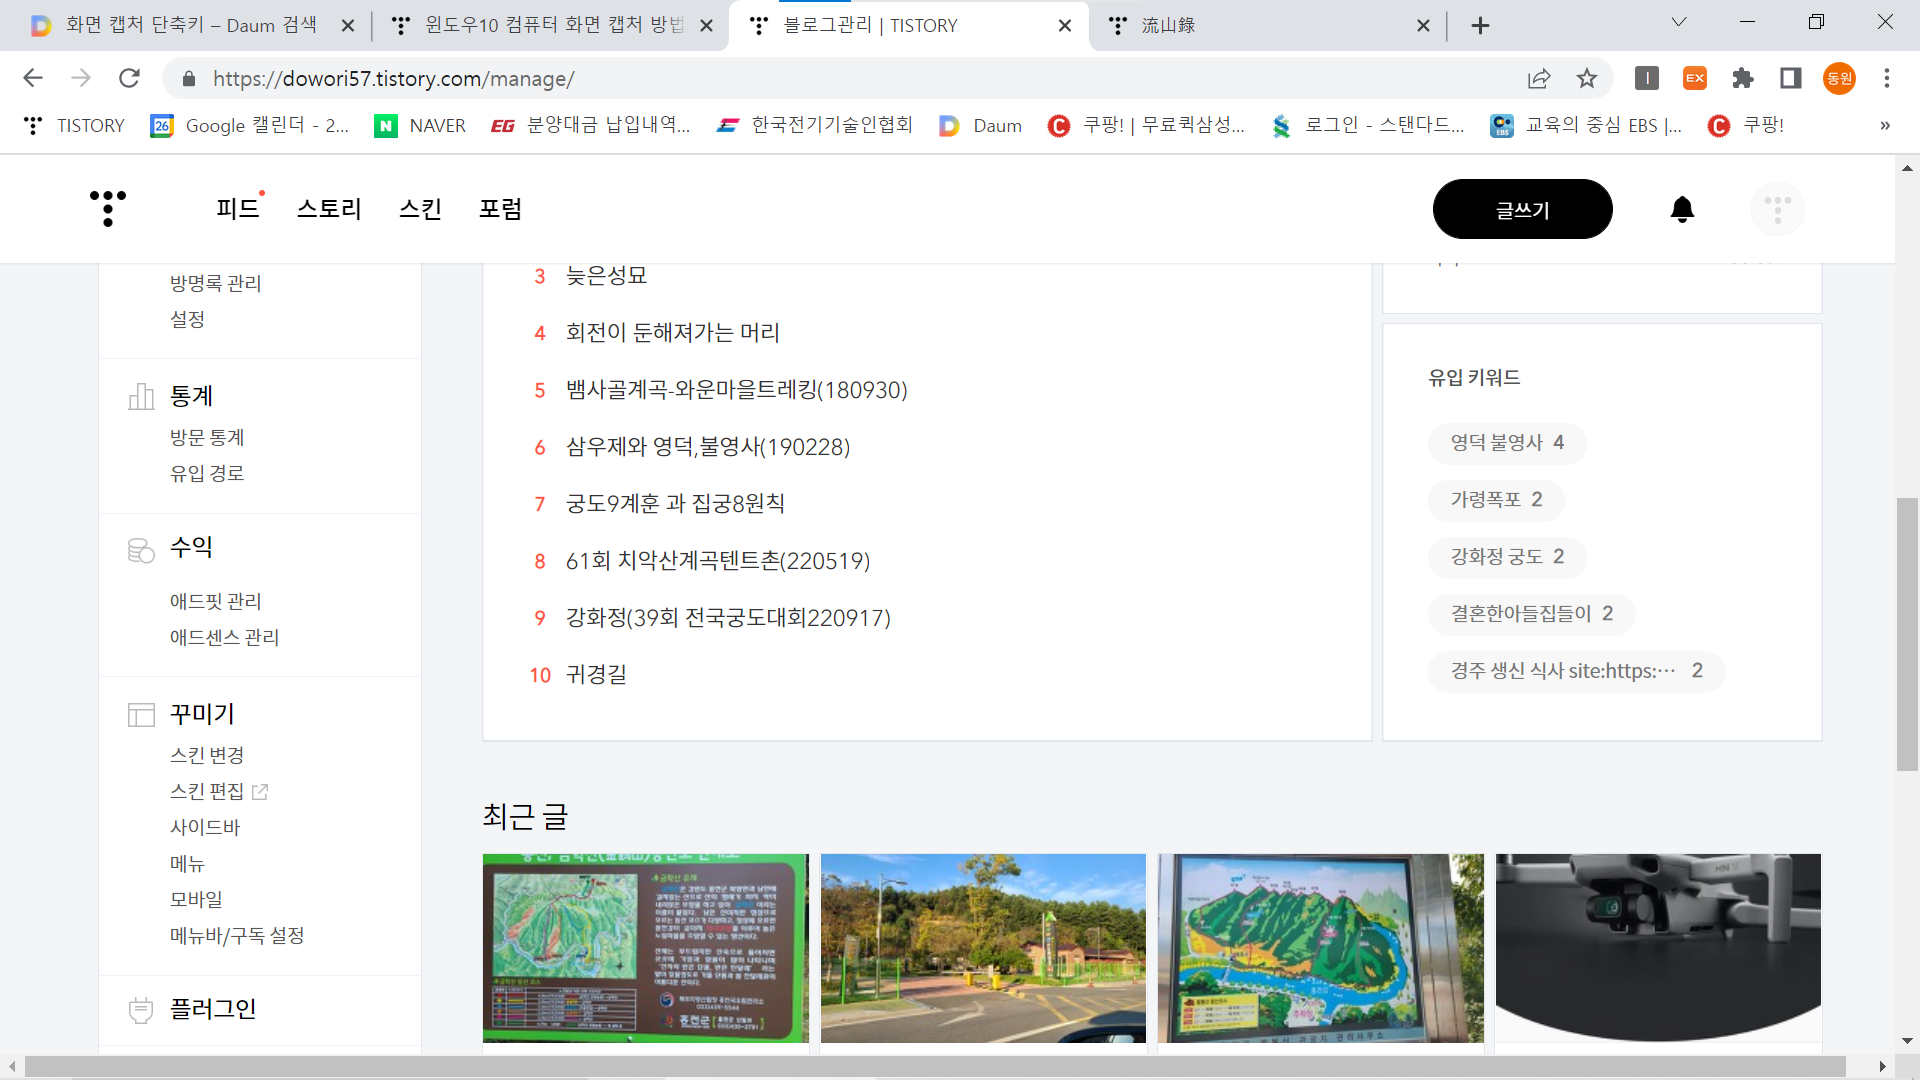Click the 수익 revenue coins icon

point(141,549)
